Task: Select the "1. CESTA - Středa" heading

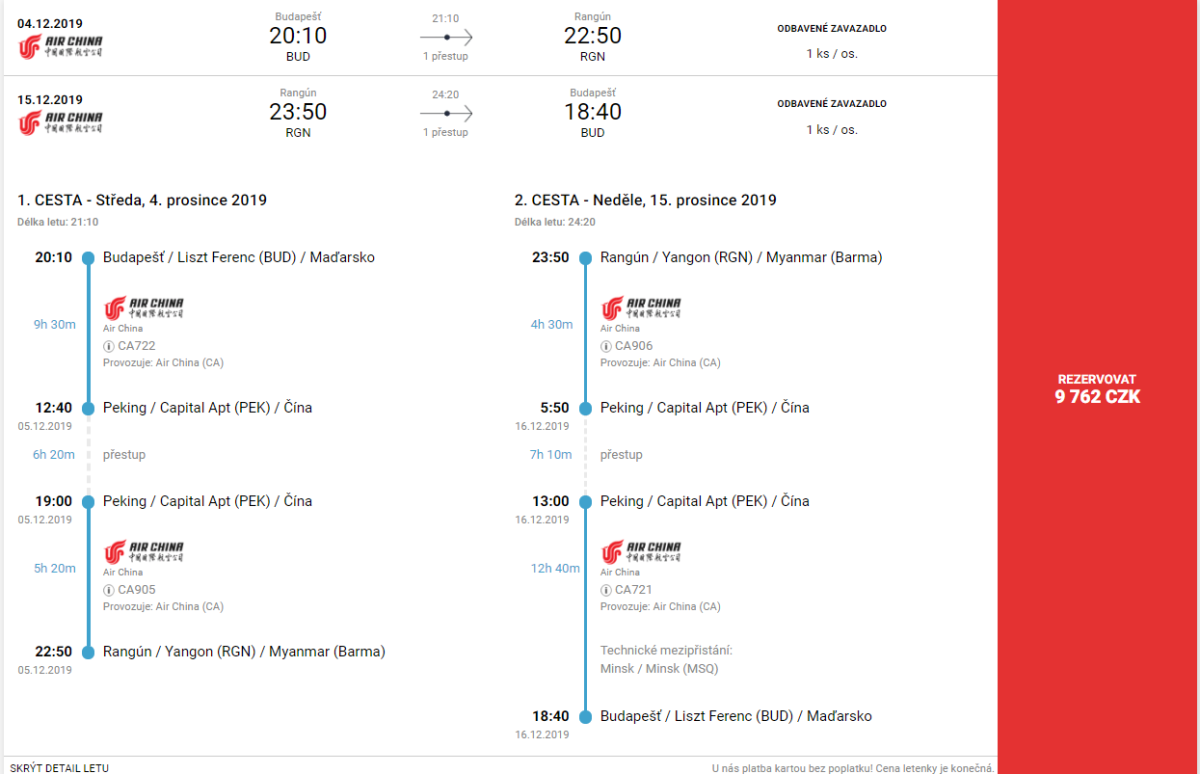Action: [142, 200]
